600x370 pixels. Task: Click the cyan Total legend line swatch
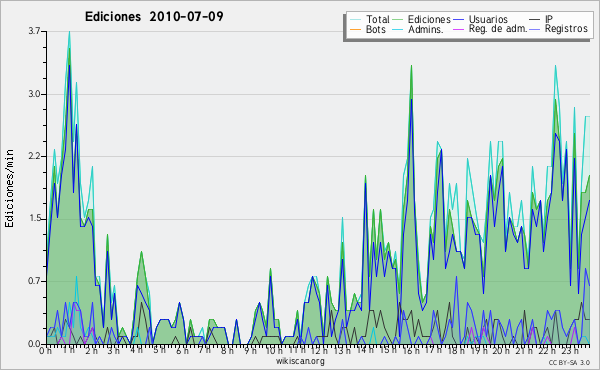point(355,20)
